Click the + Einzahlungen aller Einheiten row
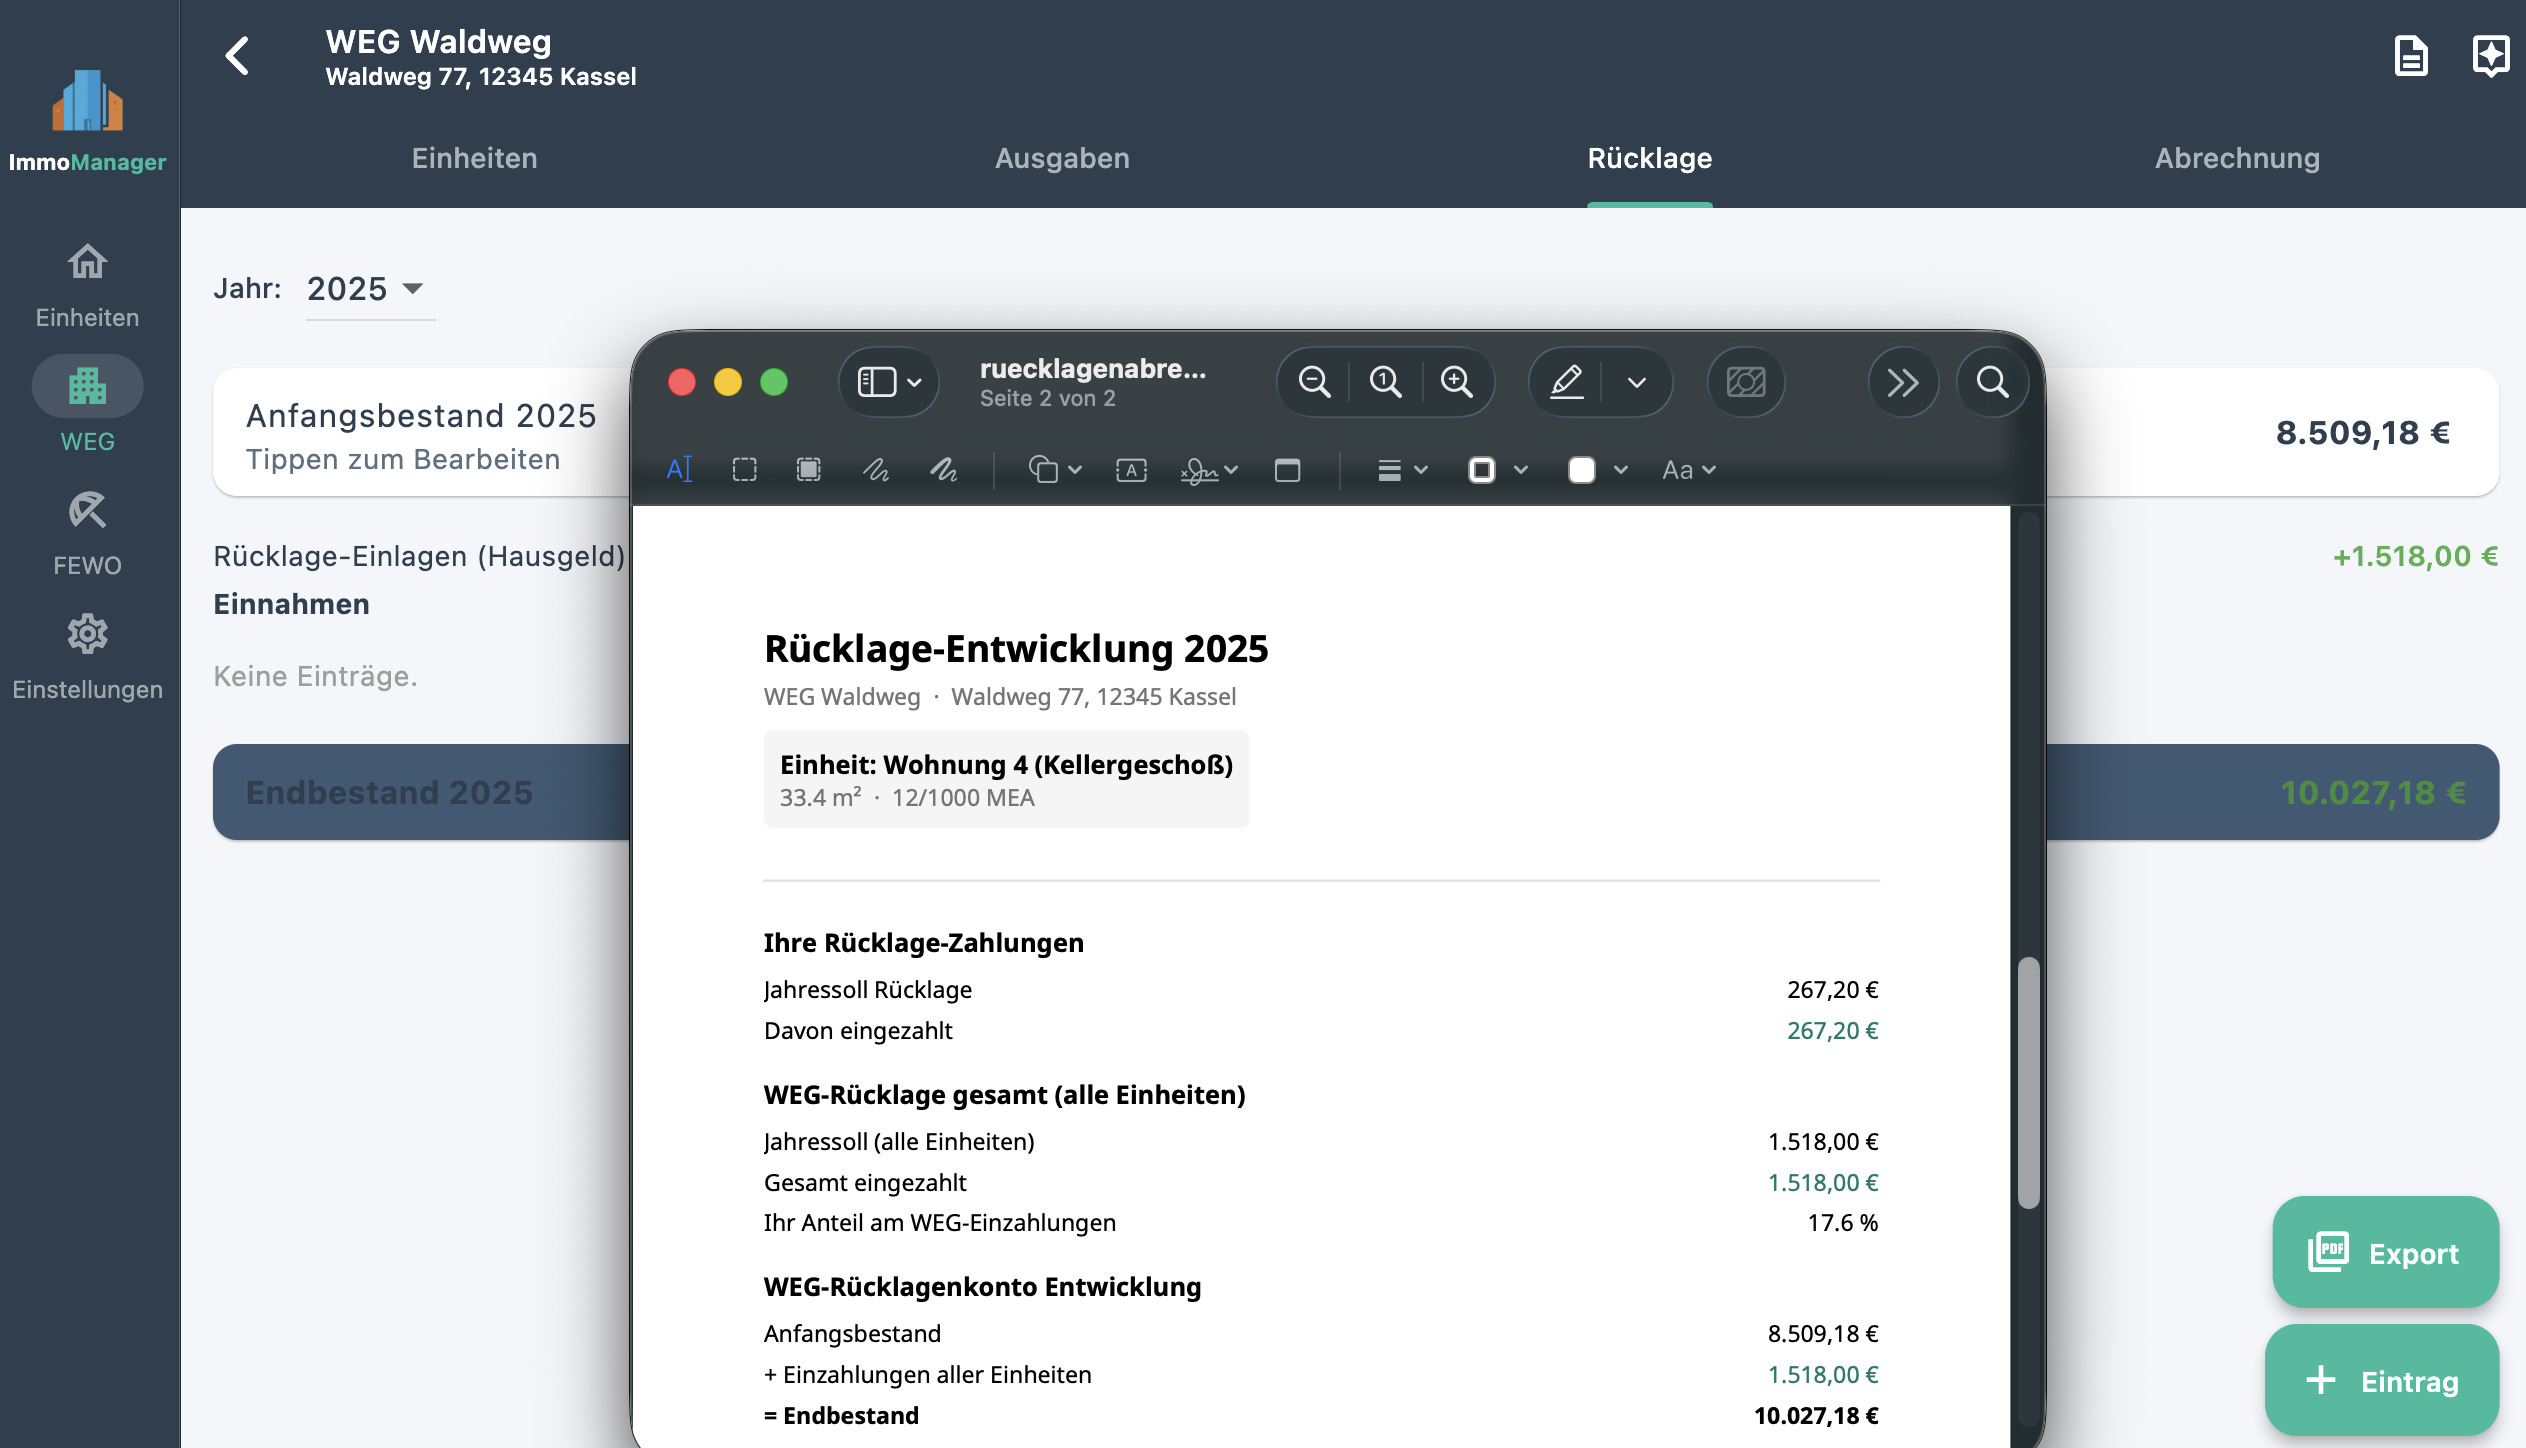The image size is (2526, 1448). pos(1321,1374)
